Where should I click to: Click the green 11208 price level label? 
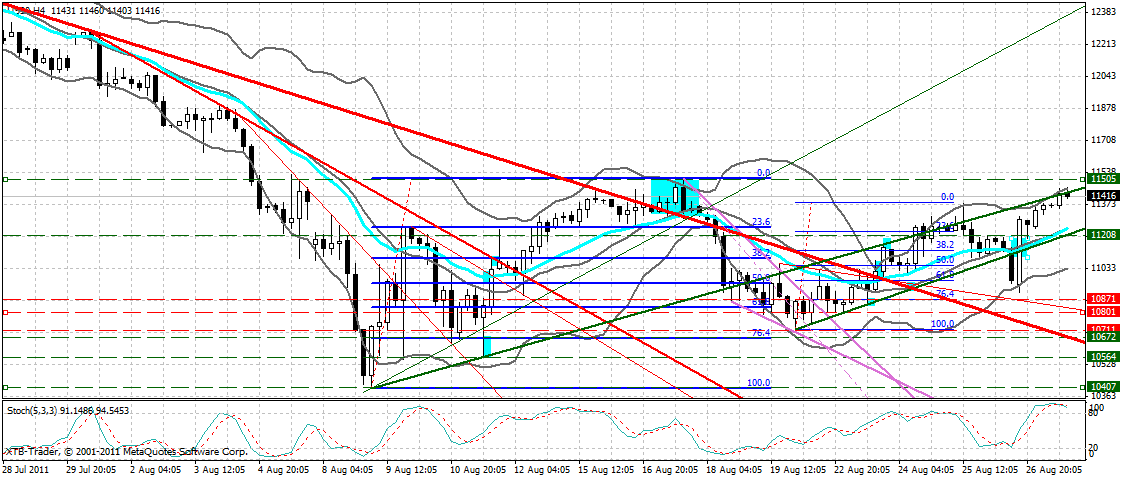pyautogui.click(x=1103, y=234)
